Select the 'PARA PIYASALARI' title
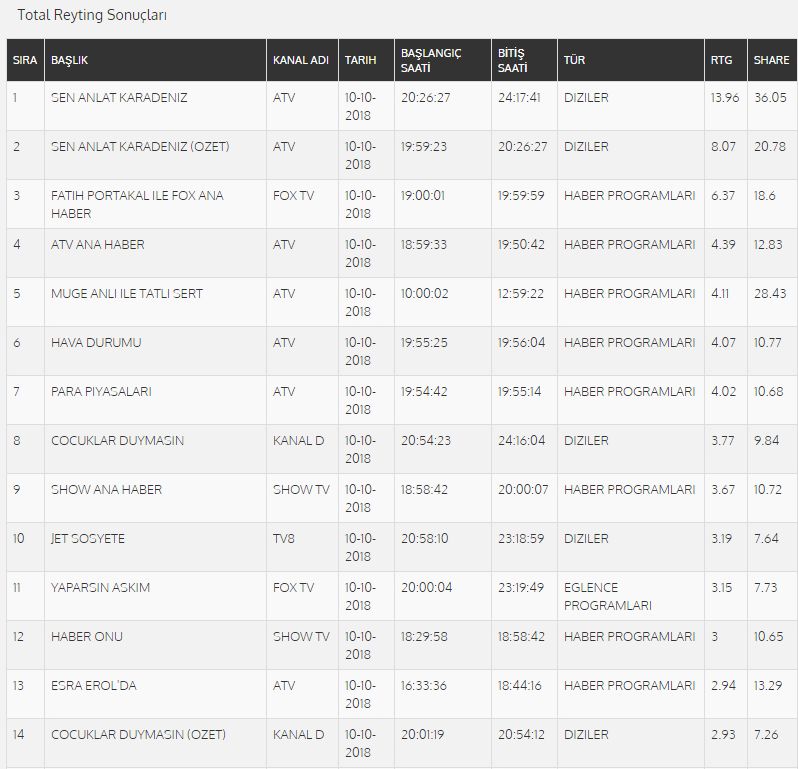Image resolution: width=798 pixels, height=769 pixels. [x=101, y=391]
